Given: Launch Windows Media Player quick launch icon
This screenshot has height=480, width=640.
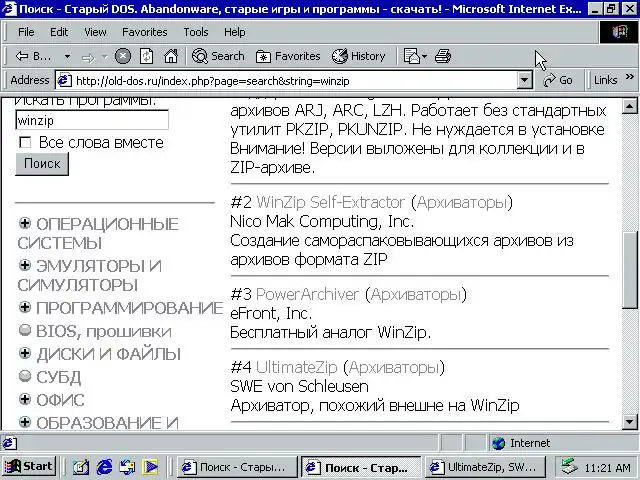Looking at the screenshot, I should click(x=150, y=467).
